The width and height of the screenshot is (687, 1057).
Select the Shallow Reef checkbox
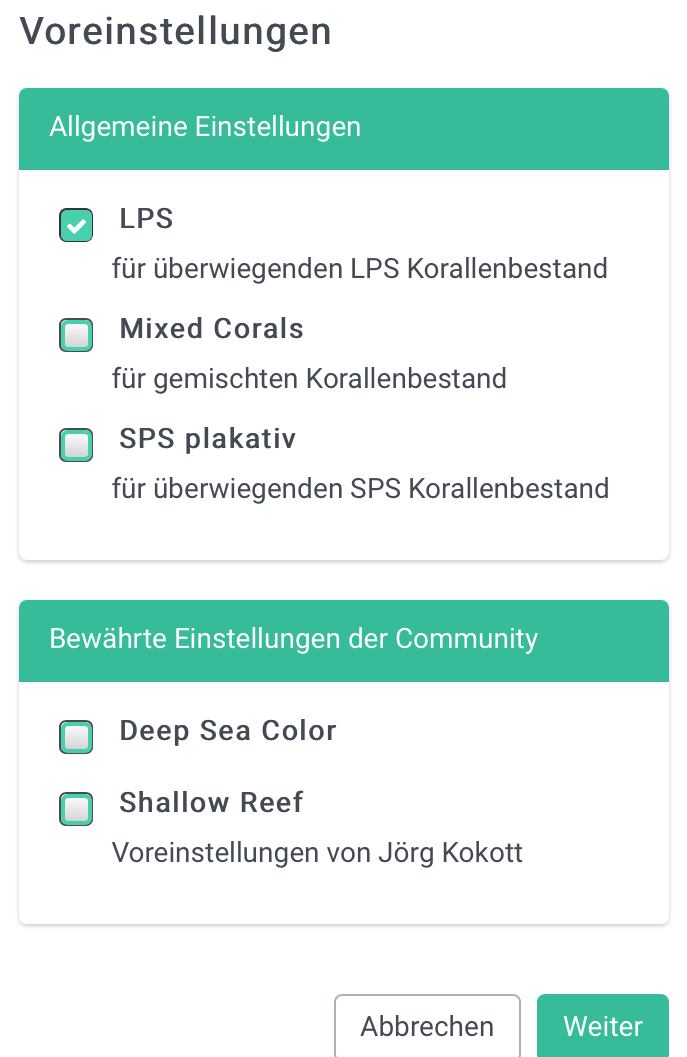pyautogui.click(x=76, y=808)
